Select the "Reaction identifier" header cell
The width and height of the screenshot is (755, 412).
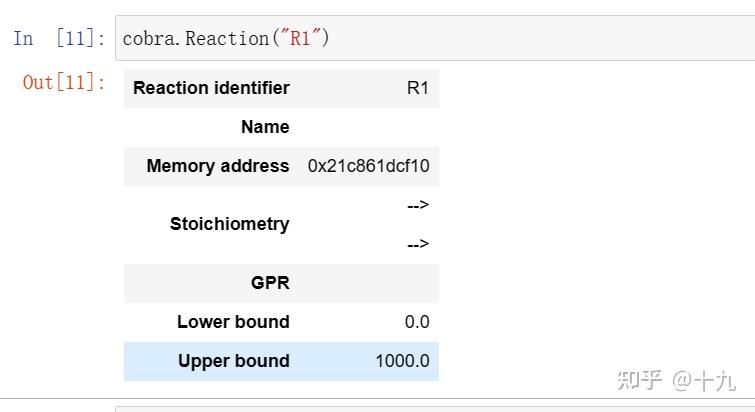click(211, 88)
